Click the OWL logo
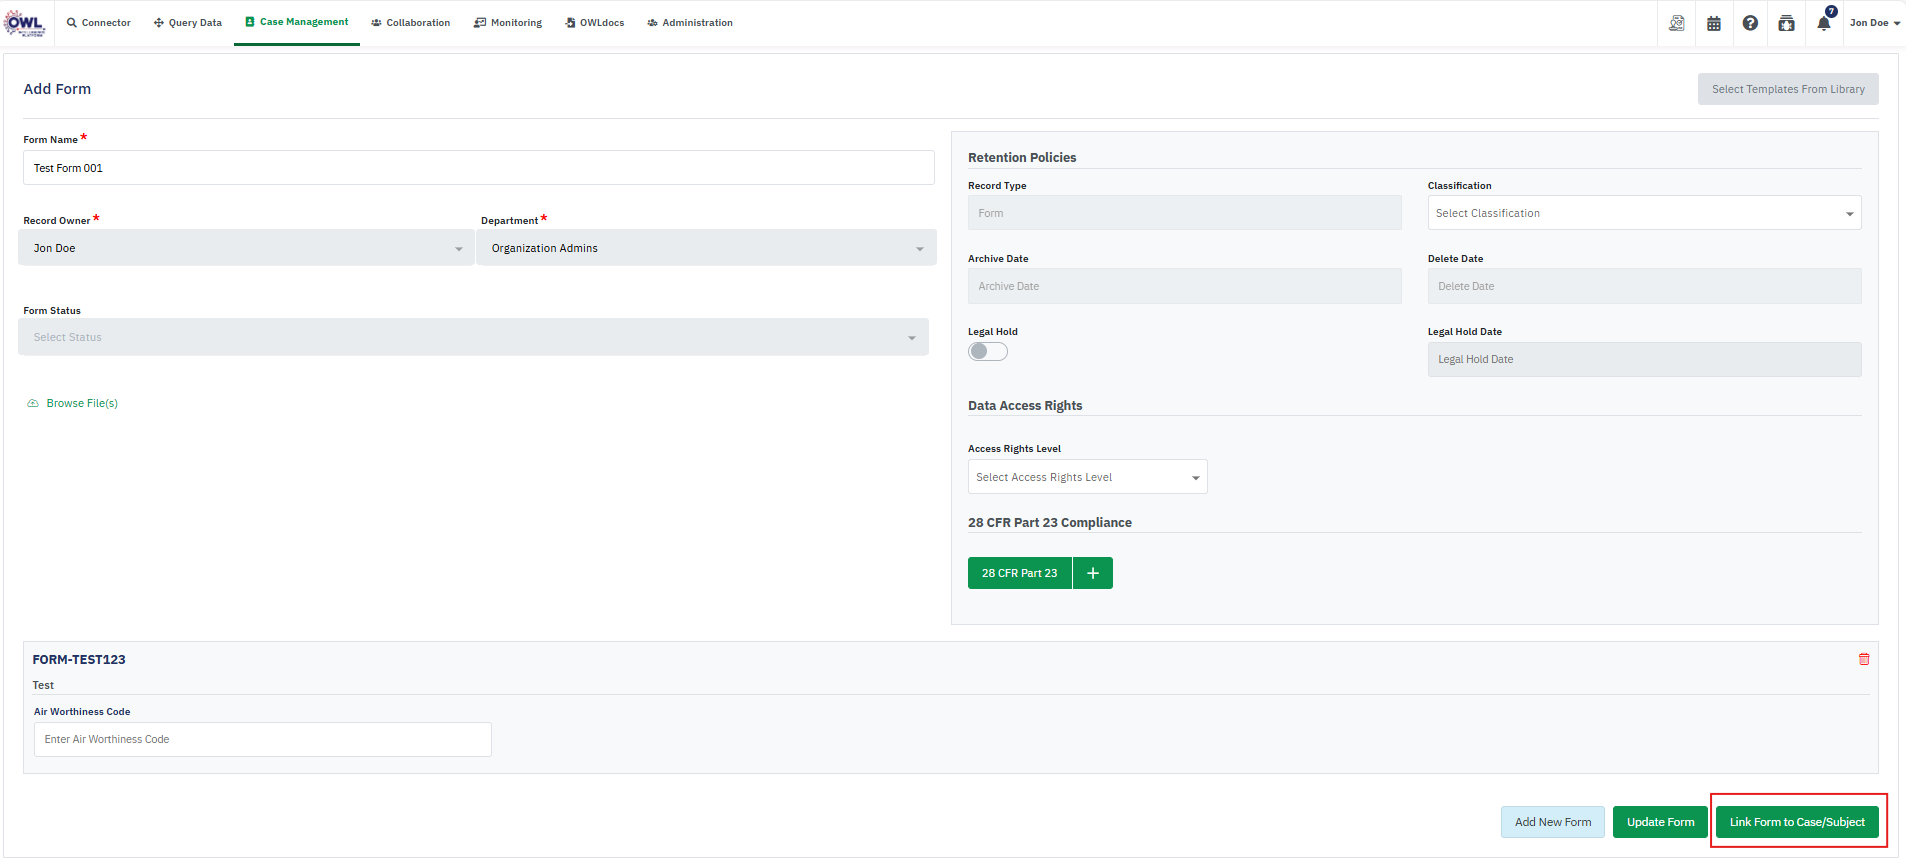The width and height of the screenshot is (1906, 867). [25, 23]
